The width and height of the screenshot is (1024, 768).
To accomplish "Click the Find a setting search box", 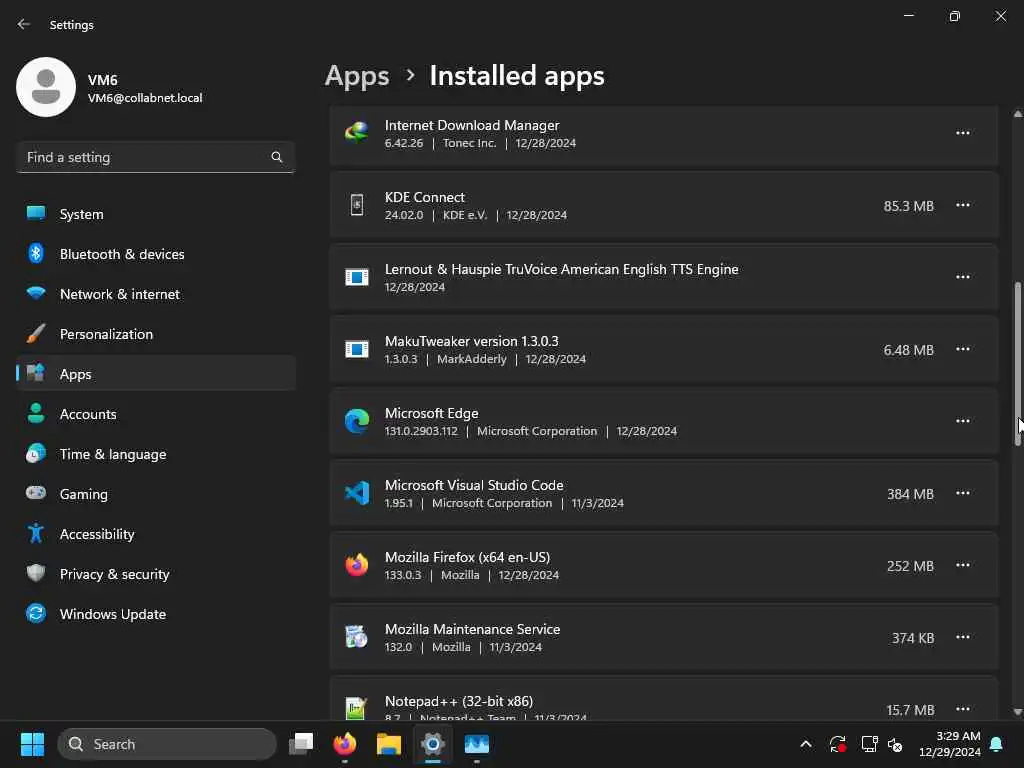I will [x=145, y=157].
